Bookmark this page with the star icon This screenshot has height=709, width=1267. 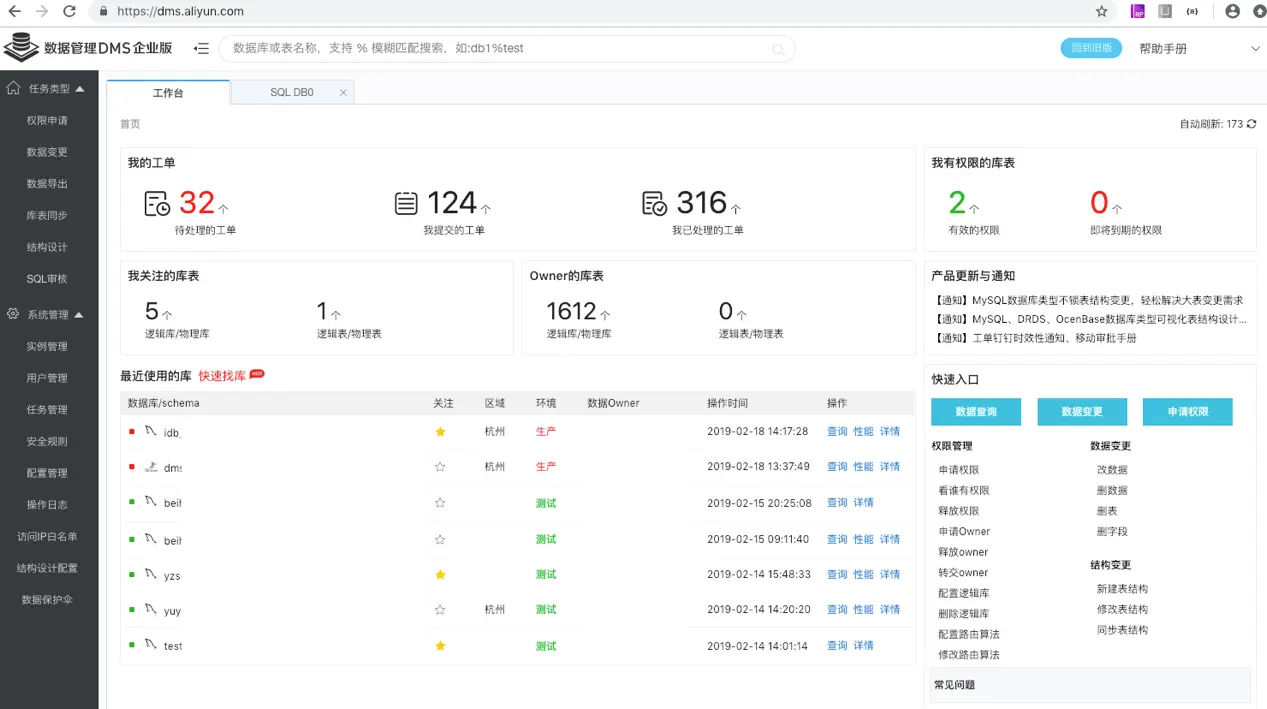click(x=1101, y=11)
